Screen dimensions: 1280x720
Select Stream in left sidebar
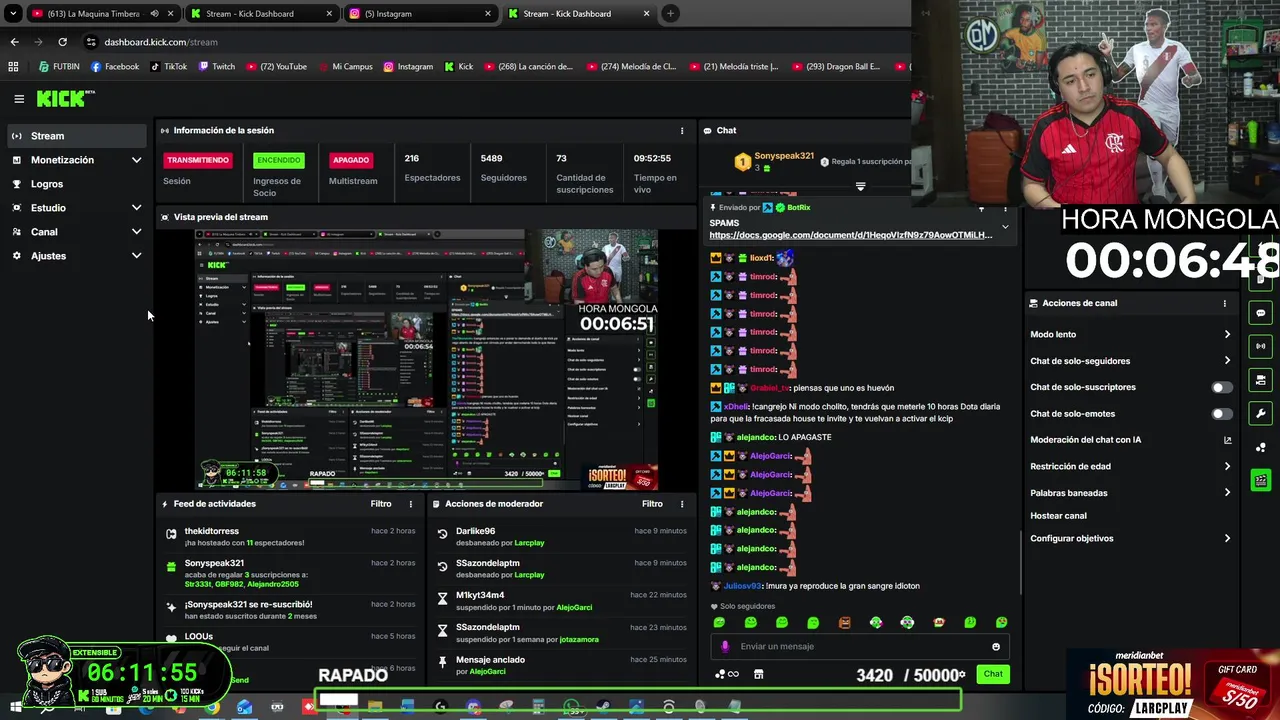(x=77, y=136)
